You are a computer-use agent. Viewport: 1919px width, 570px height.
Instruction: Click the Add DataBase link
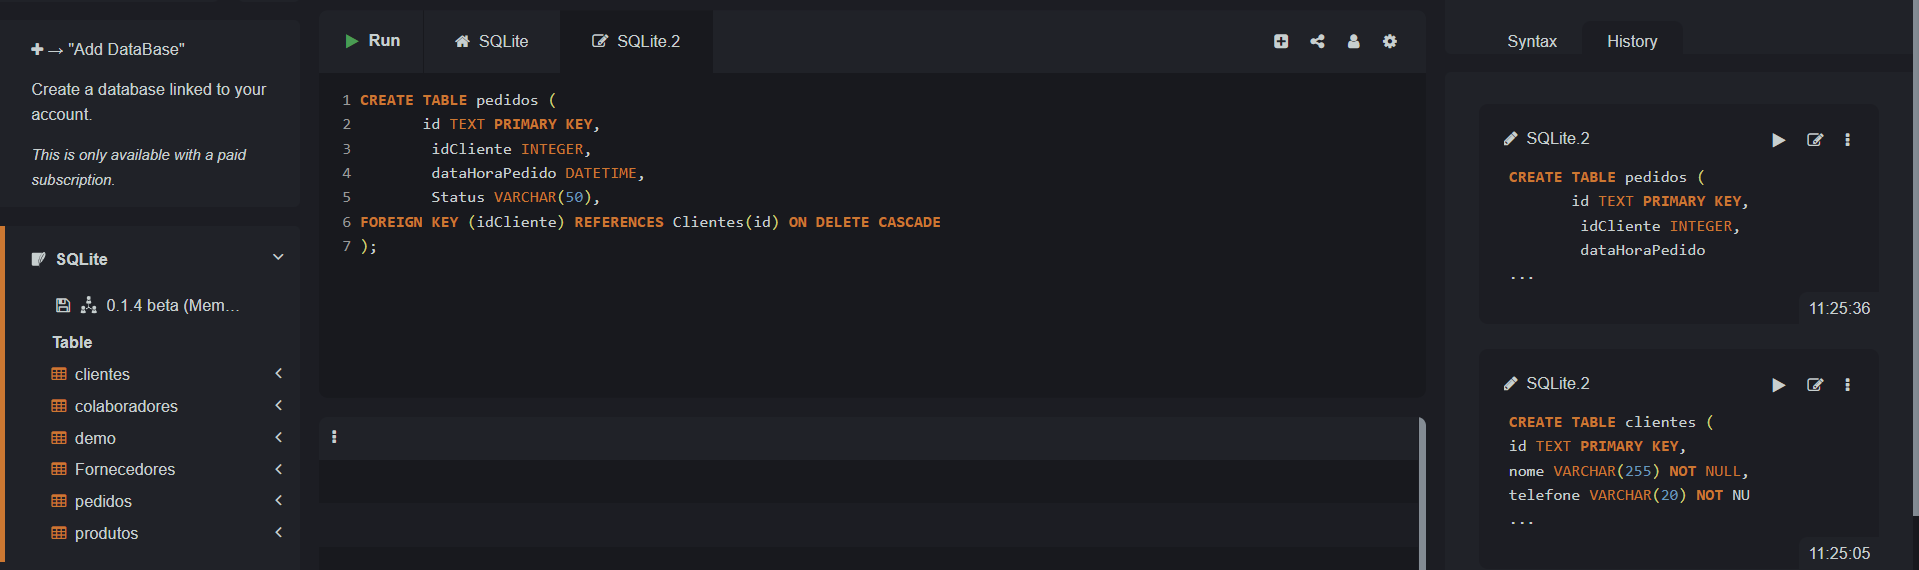[108, 49]
